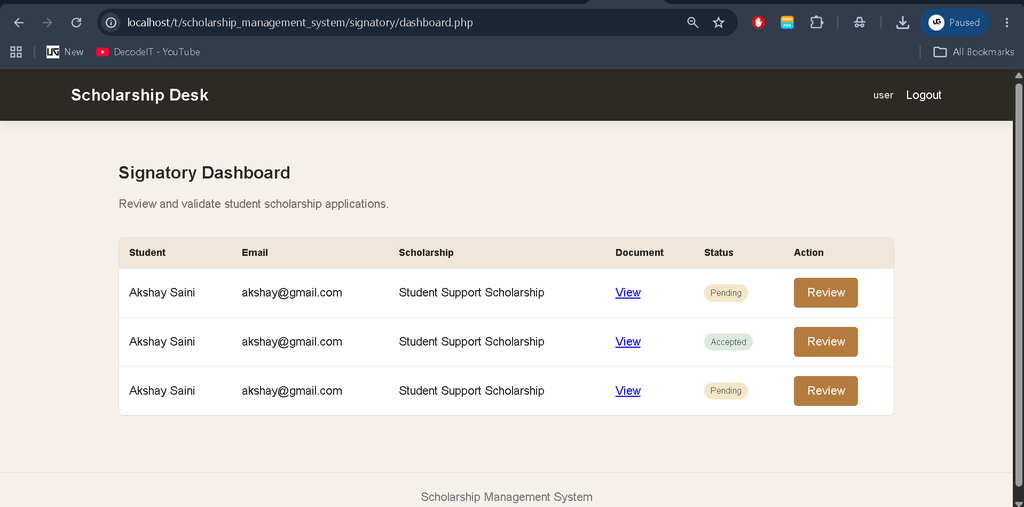Viewport: 1024px width, 507px height.
Task: Open the Paused profile button
Action: [955, 23]
